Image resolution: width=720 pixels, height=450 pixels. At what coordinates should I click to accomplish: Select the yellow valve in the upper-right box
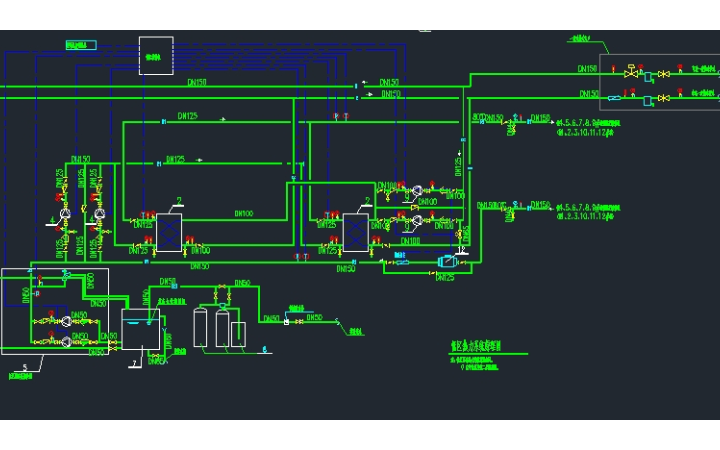[x=631, y=73]
